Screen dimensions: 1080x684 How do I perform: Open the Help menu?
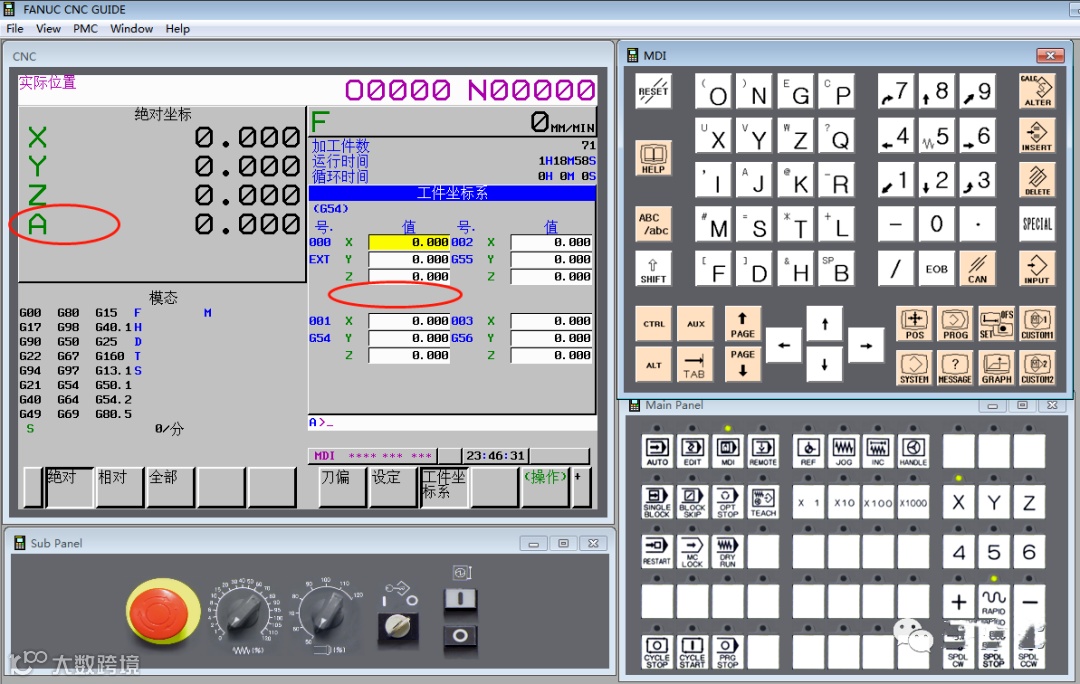pos(177,28)
